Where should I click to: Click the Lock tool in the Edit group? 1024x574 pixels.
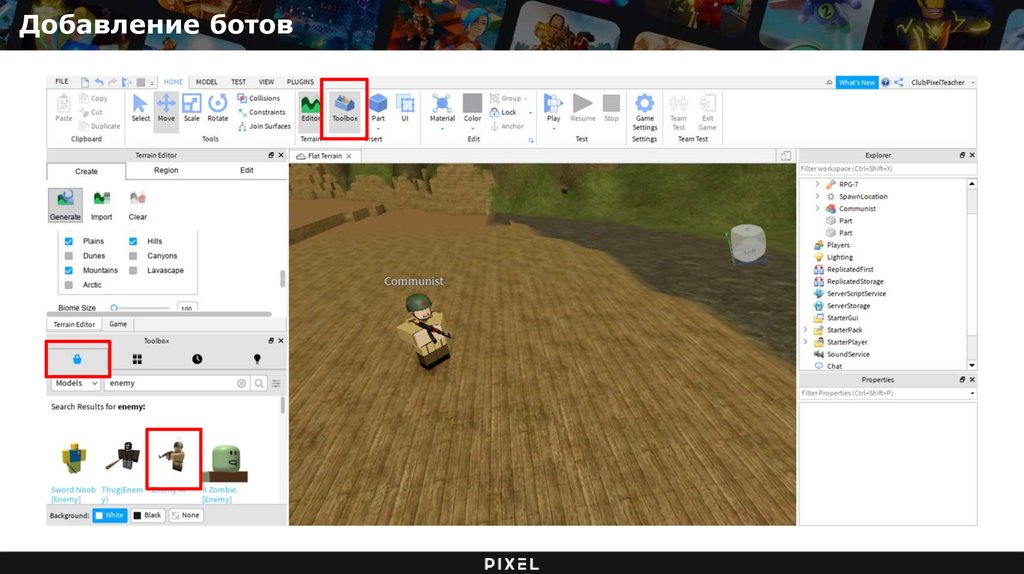pyautogui.click(x=503, y=112)
